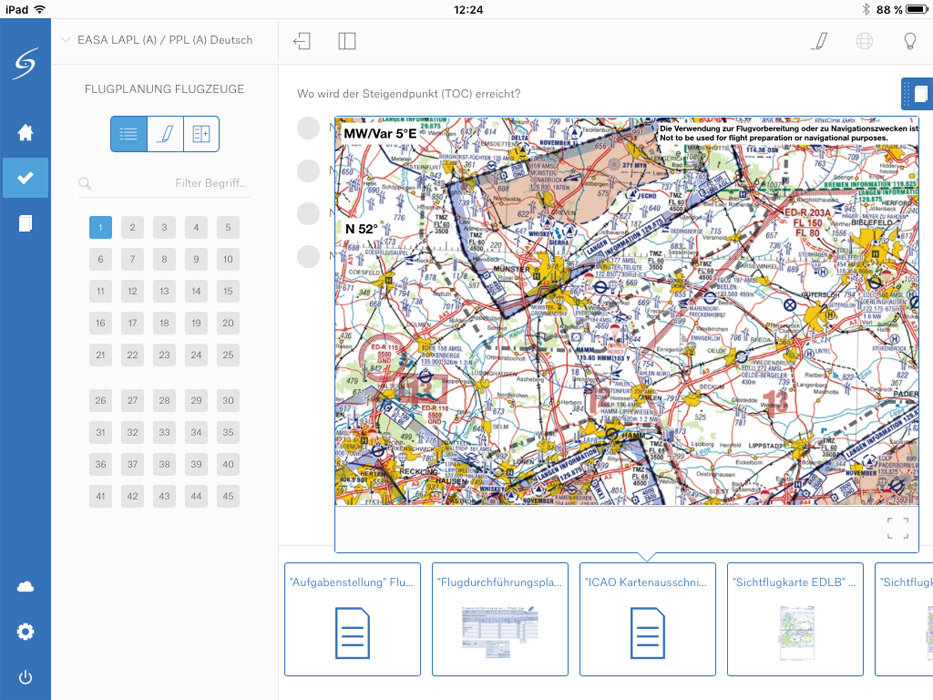The height and width of the screenshot is (700, 933).
Task: Go to question 33
Action: [x=164, y=432]
